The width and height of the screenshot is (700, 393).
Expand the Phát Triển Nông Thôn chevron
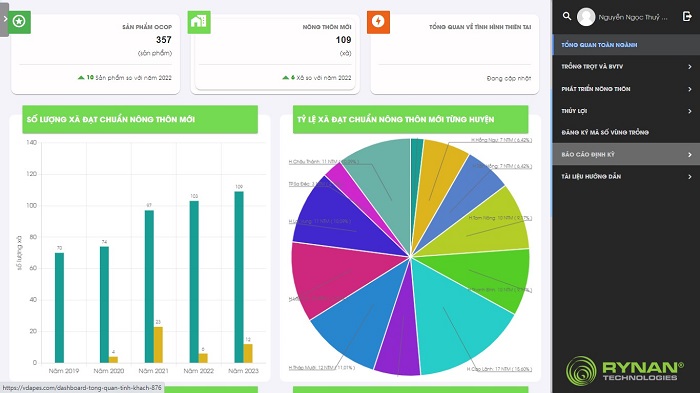(x=690, y=89)
